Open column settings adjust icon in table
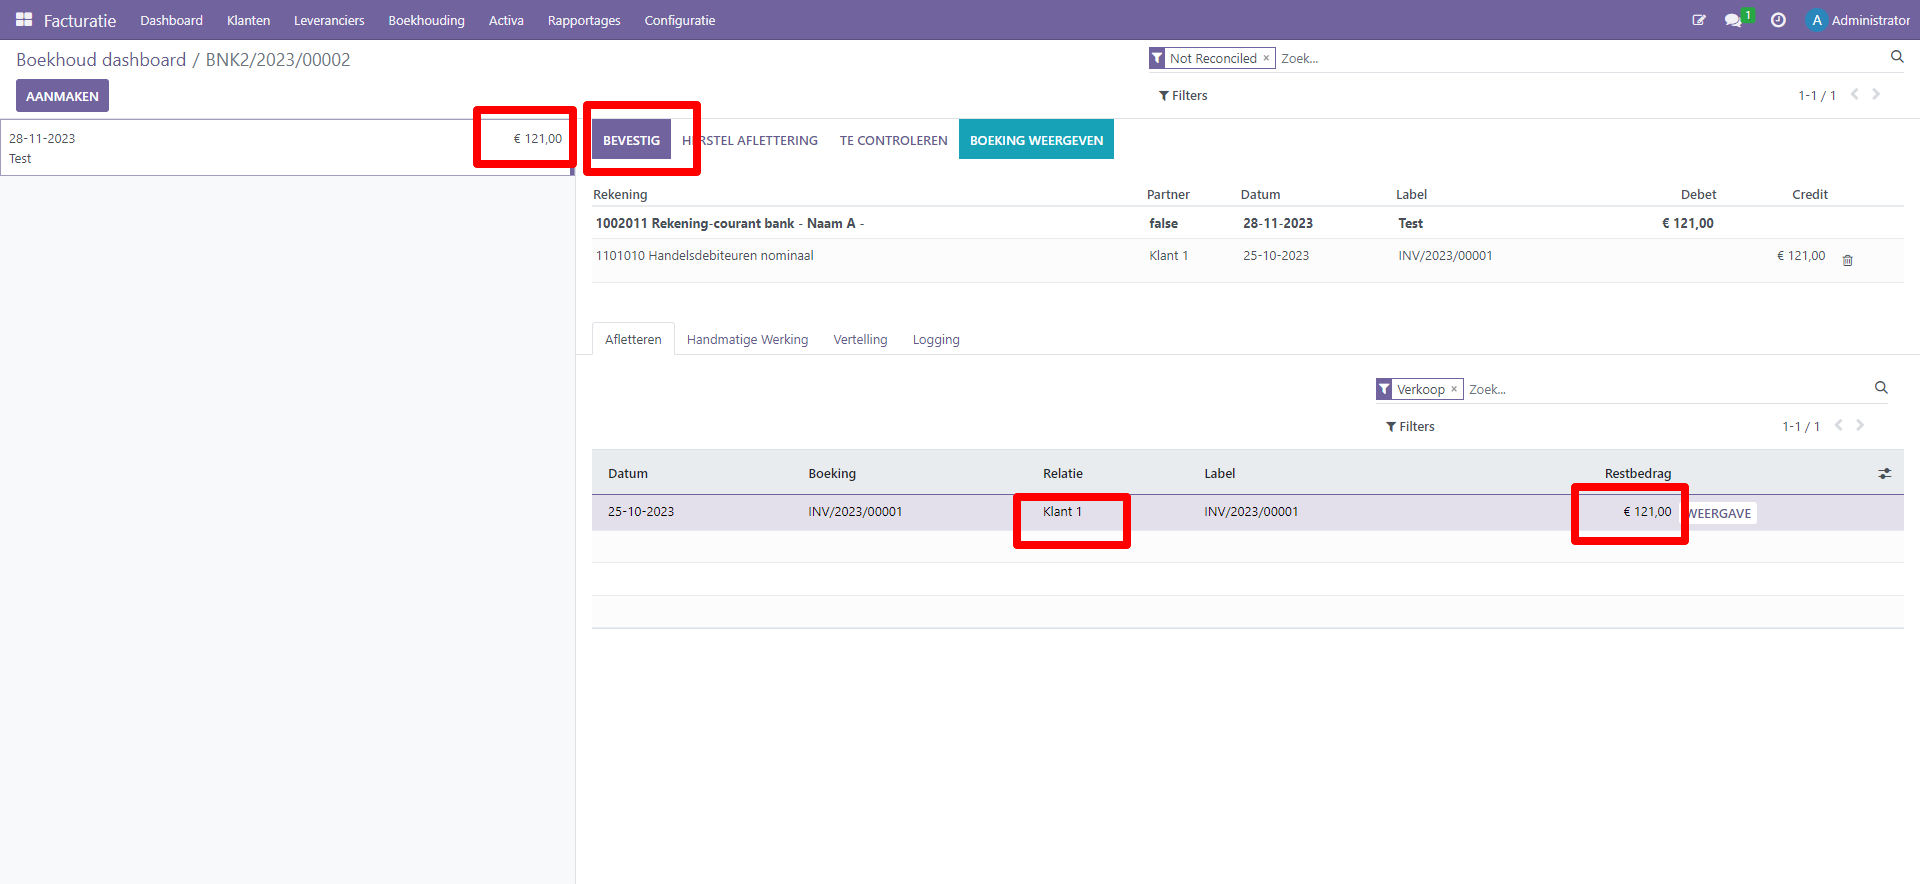1920x884 pixels. (1884, 474)
